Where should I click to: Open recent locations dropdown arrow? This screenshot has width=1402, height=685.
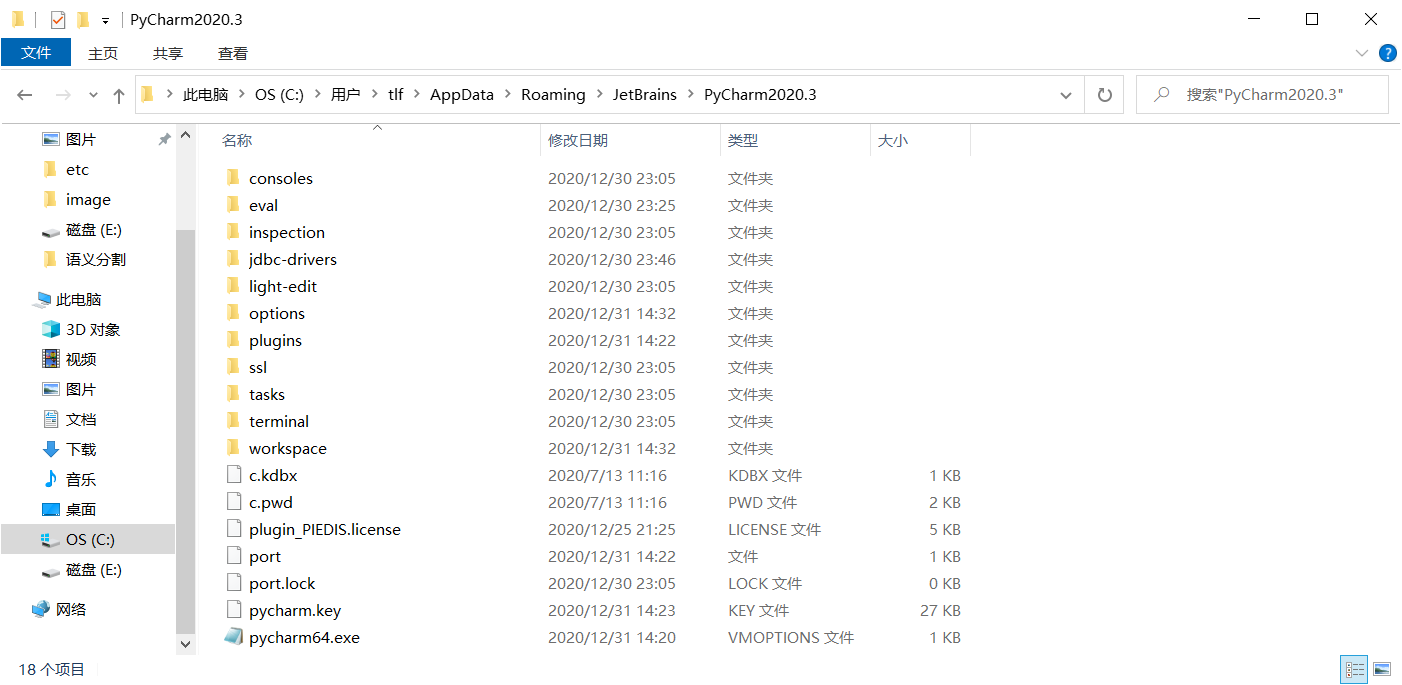coord(94,95)
